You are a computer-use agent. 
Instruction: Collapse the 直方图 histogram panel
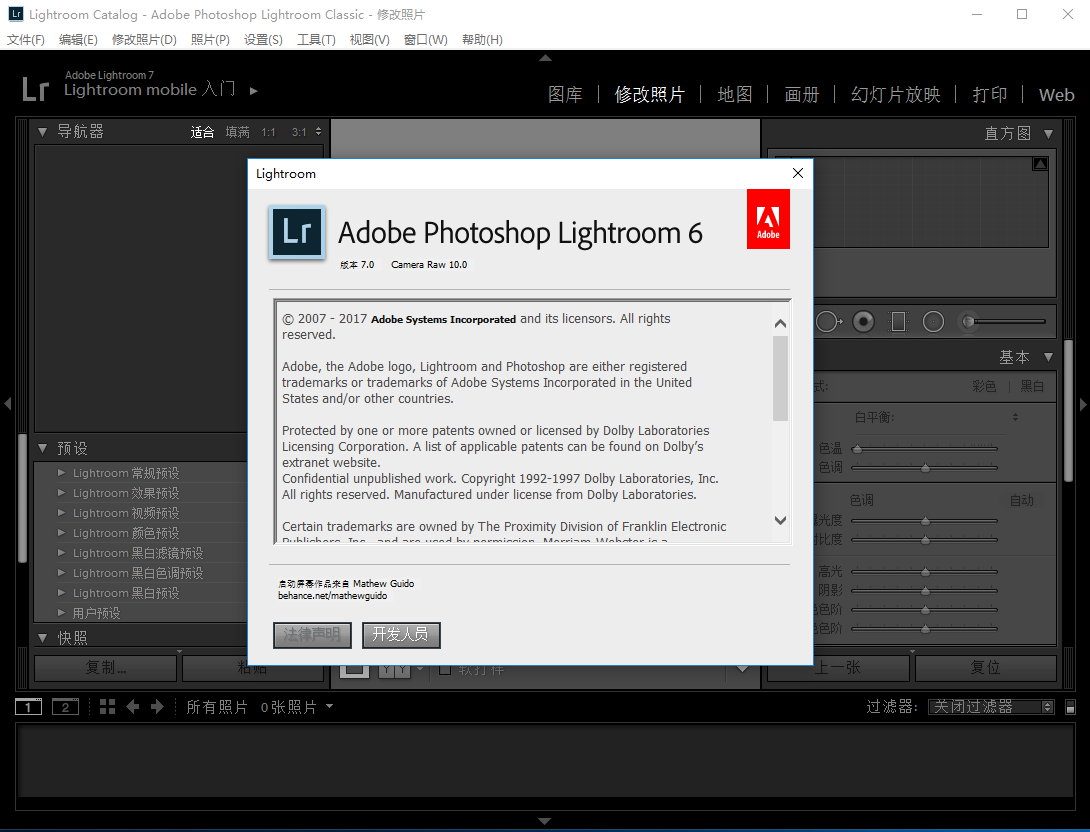click(x=1048, y=133)
